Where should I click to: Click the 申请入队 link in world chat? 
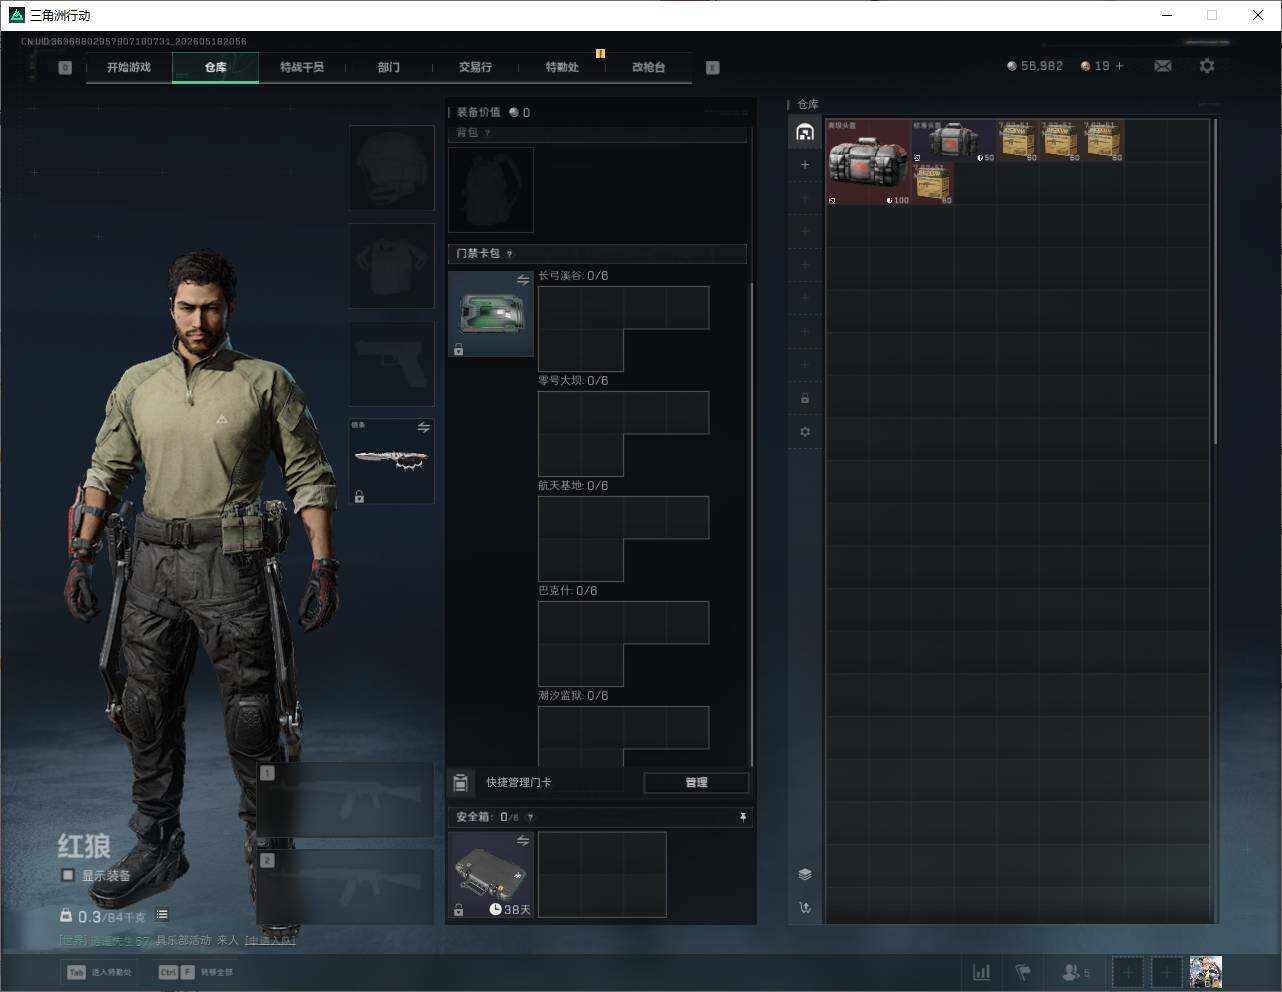269,940
